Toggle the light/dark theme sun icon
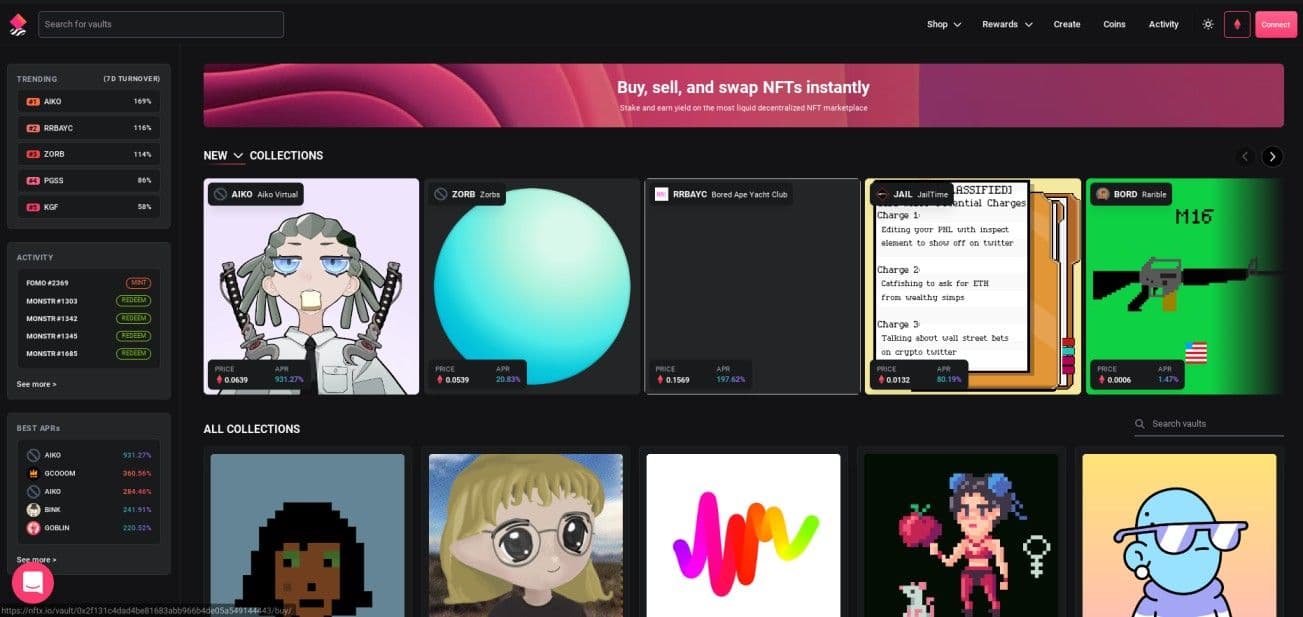 tap(1208, 24)
